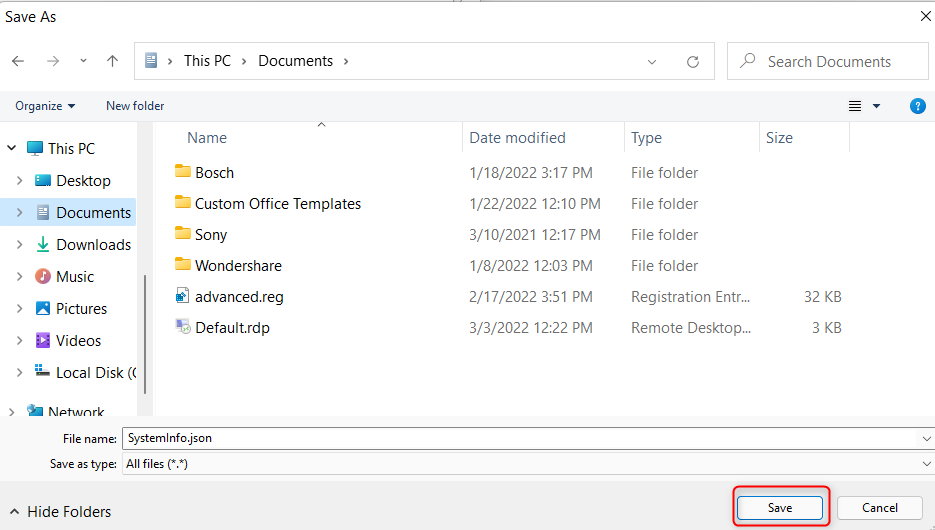Open the help question mark icon
Screen dimensions: 935x530
[917, 106]
